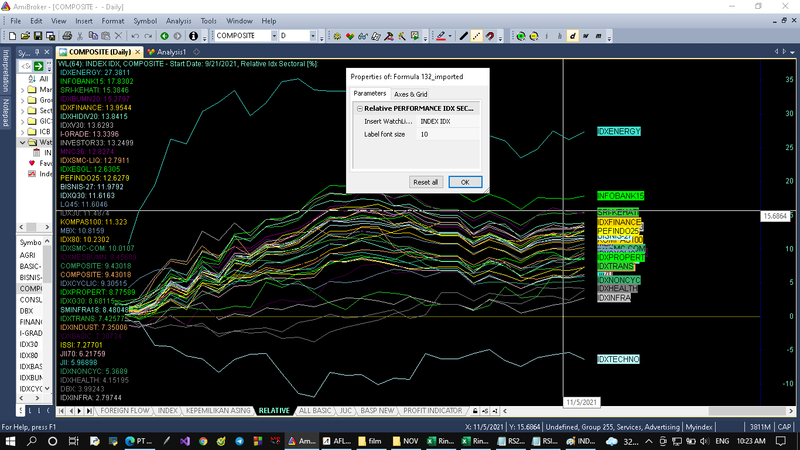Viewport: 800px width, 450px height.
Task: Collapse the Relative PERFORMANCE IDX SEC section
Action: coord(360,108)
